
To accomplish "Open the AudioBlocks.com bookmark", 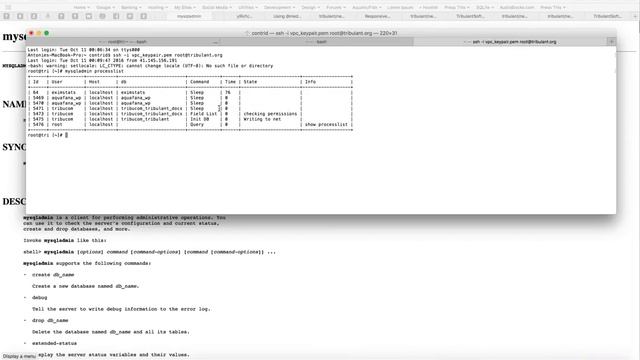I will point(517,7).
